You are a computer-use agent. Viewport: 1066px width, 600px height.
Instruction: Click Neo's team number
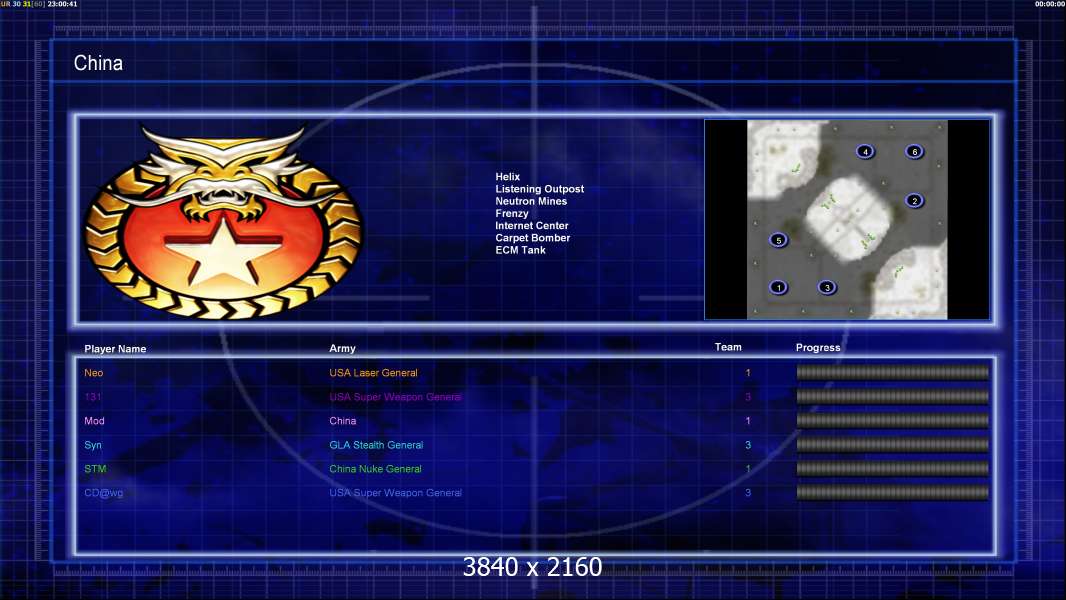click(x=748, y=372)
